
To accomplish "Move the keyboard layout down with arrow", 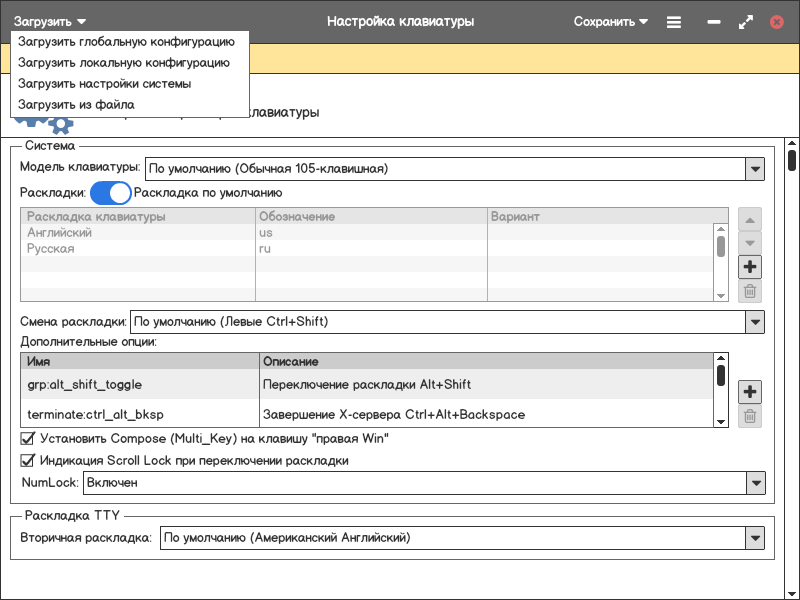I will pyautogui.click(x=749, y=243).
